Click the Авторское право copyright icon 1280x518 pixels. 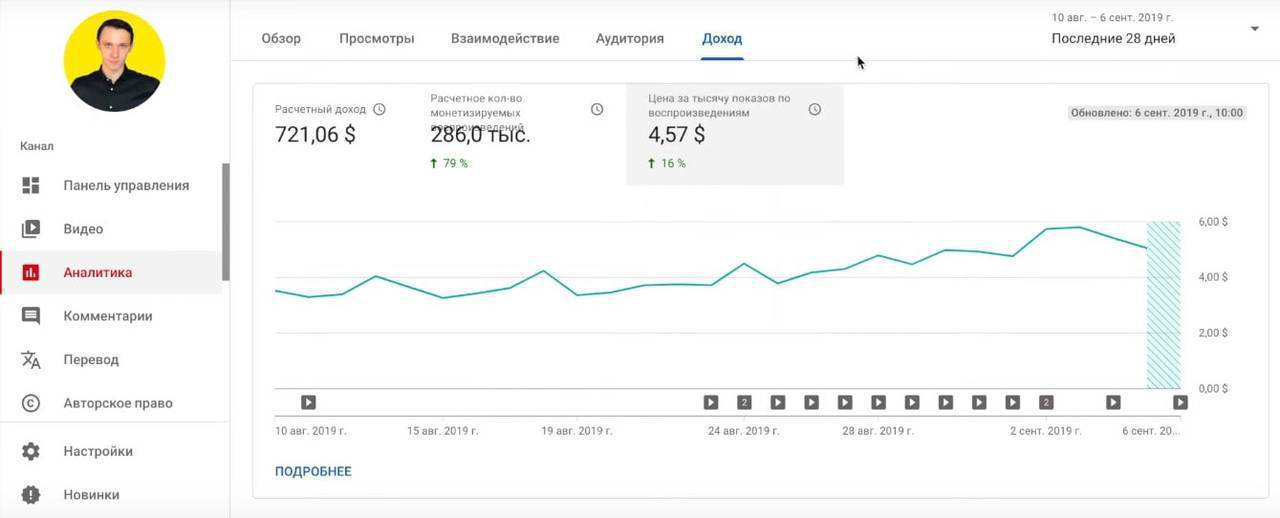point(31,403)
